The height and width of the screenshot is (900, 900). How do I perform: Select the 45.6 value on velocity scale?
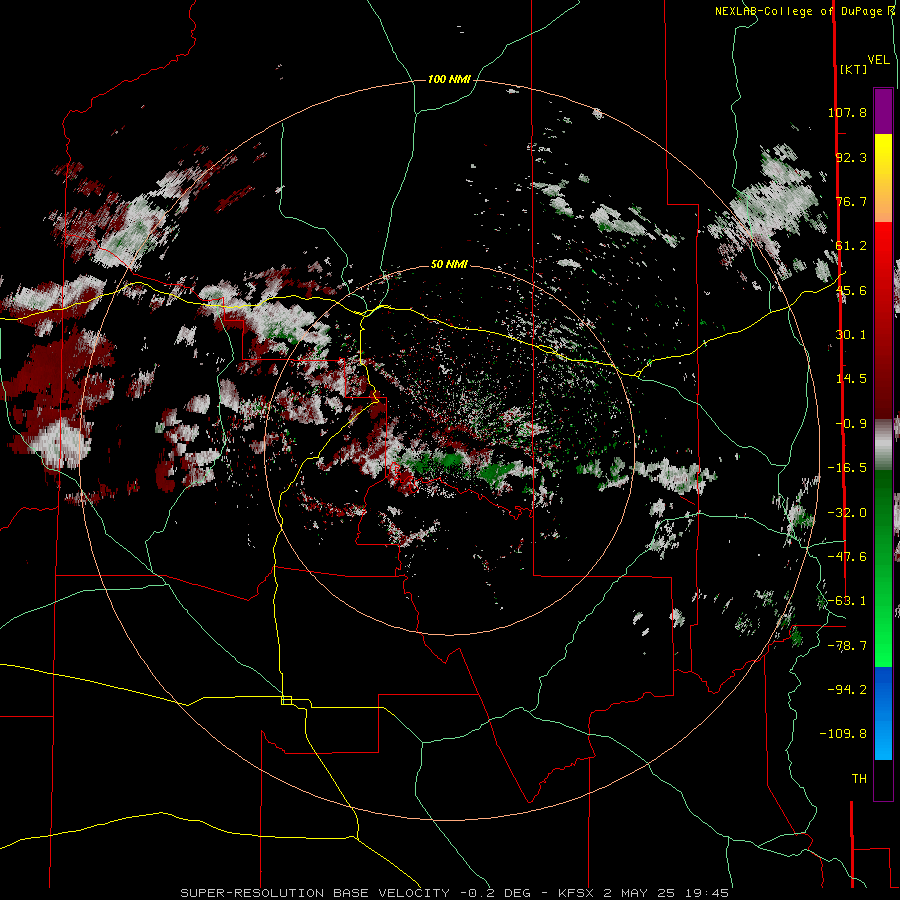point(851,290)
